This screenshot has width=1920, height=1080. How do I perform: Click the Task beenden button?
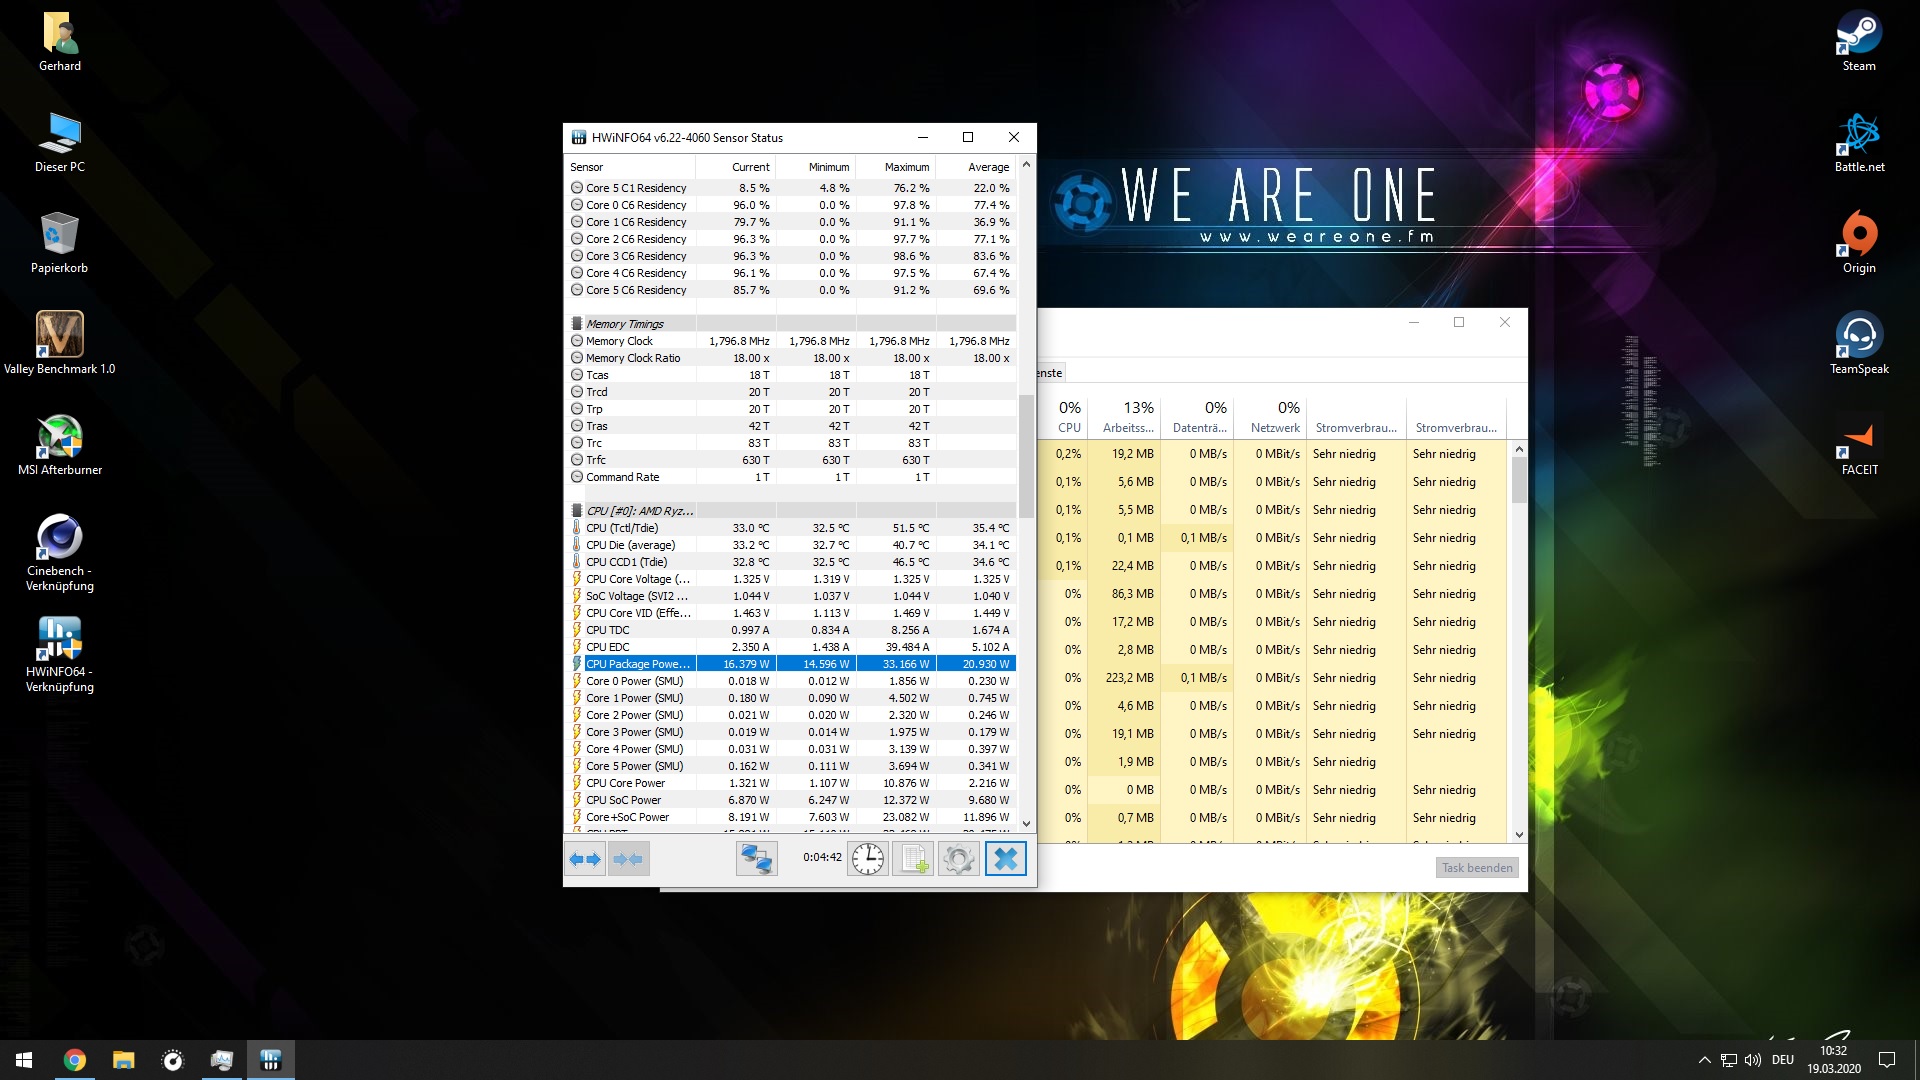click(x=1476, y=868)
